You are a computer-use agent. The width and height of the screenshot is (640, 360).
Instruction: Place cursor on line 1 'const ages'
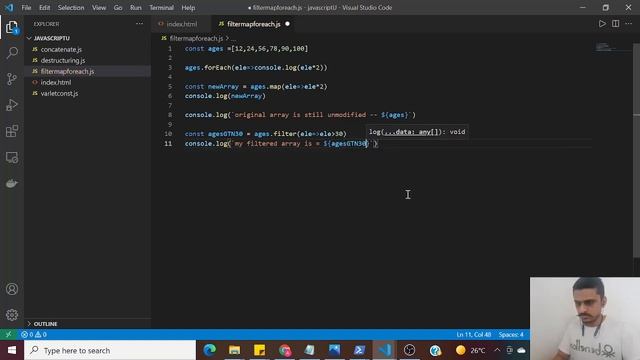[204, 48]
